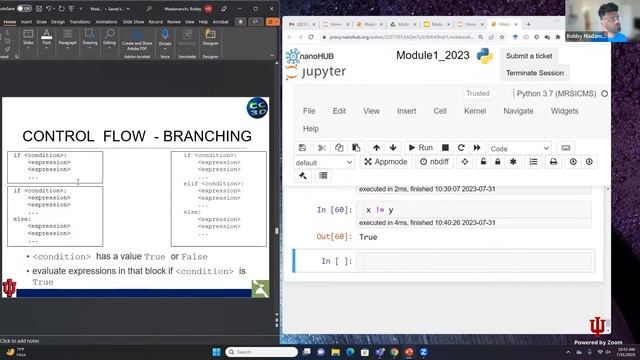Click the last circled arrow icon in toolbar
Image resolution: width=640 pixels, height=360 pixels.
tap(589, 162)
